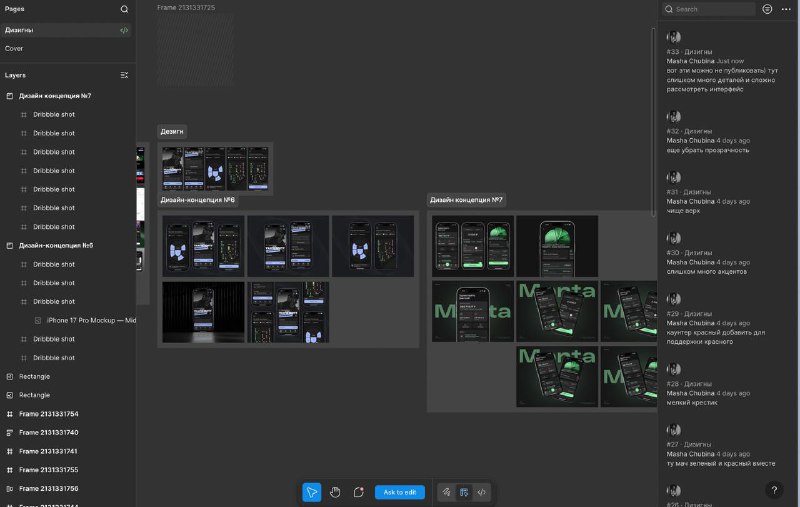The image size is (800, 507).
Task: Toggle Dev Mode code icon in toolbar
Action: [481, 492]
